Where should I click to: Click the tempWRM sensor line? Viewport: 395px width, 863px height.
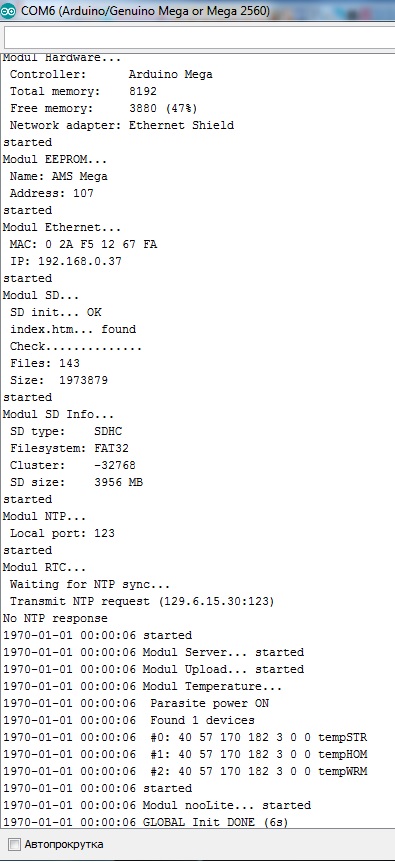185,771
